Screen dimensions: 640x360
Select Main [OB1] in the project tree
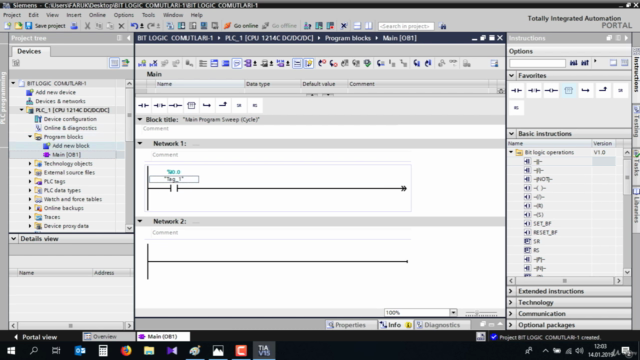tap(66, 155)
